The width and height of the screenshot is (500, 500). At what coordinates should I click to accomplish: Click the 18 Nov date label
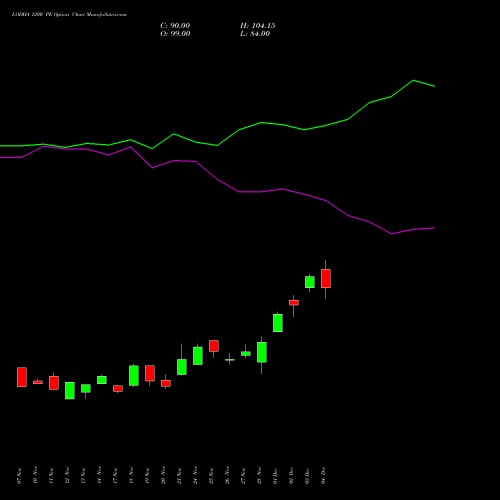click(x=131, y=475)
